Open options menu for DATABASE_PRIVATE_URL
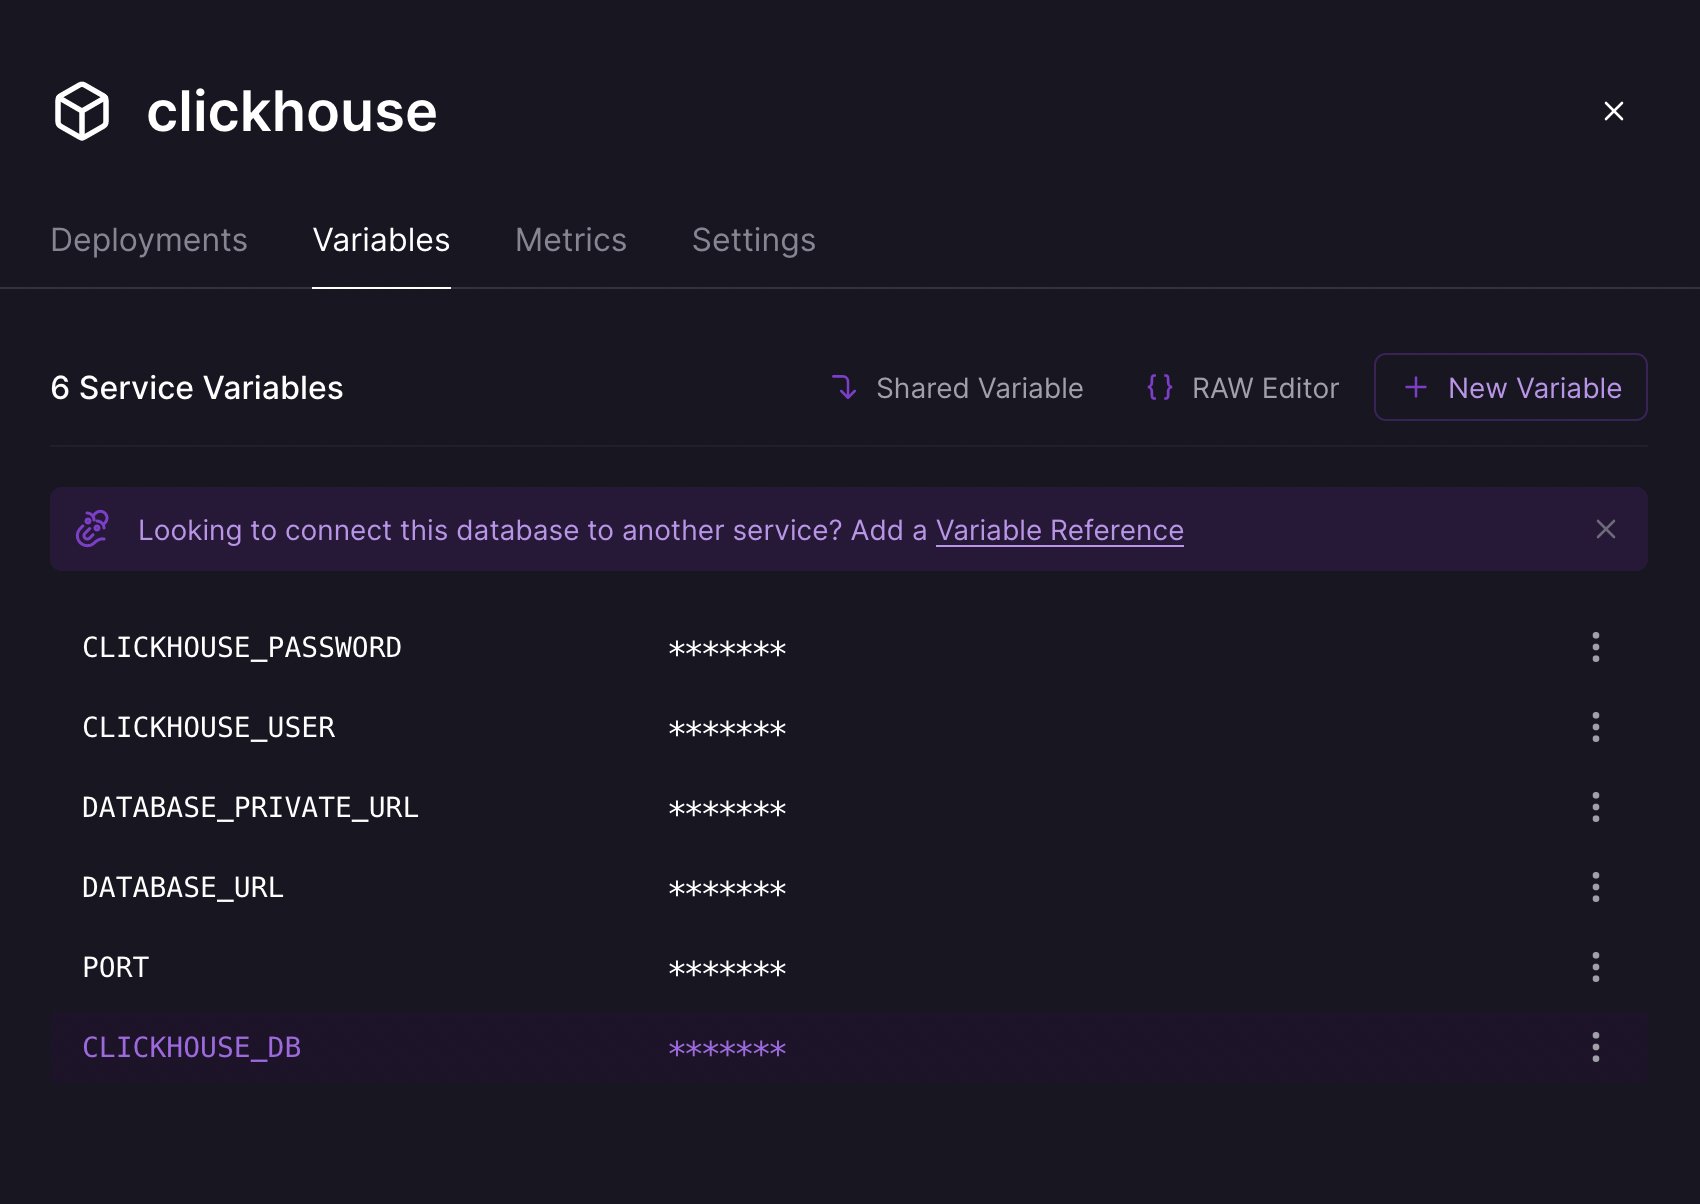This screenshot has width=1700, height=1204. tap(1595, 807)
